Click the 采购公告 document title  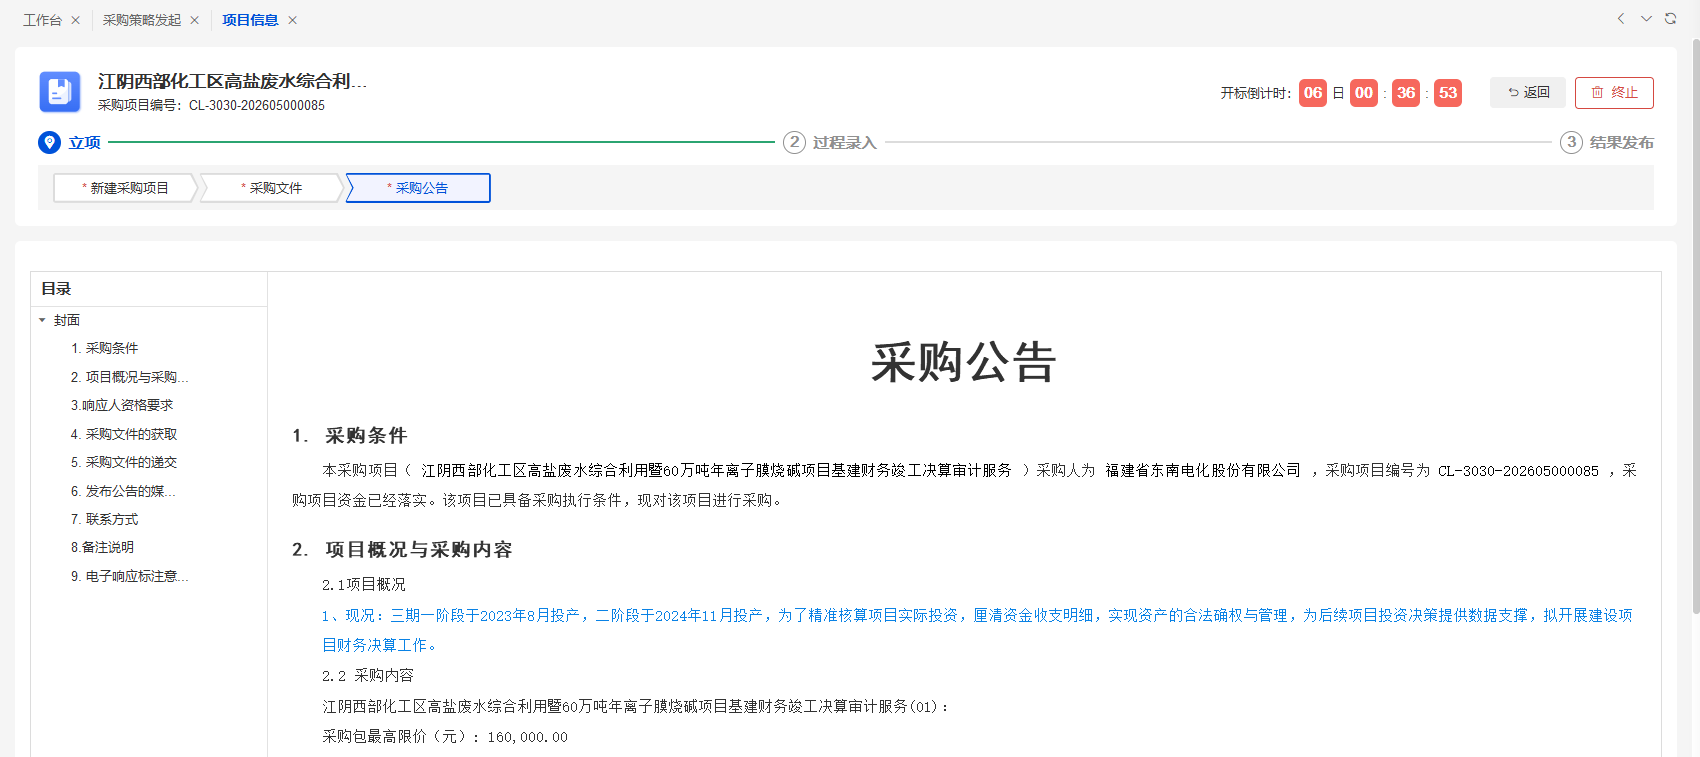963,361
